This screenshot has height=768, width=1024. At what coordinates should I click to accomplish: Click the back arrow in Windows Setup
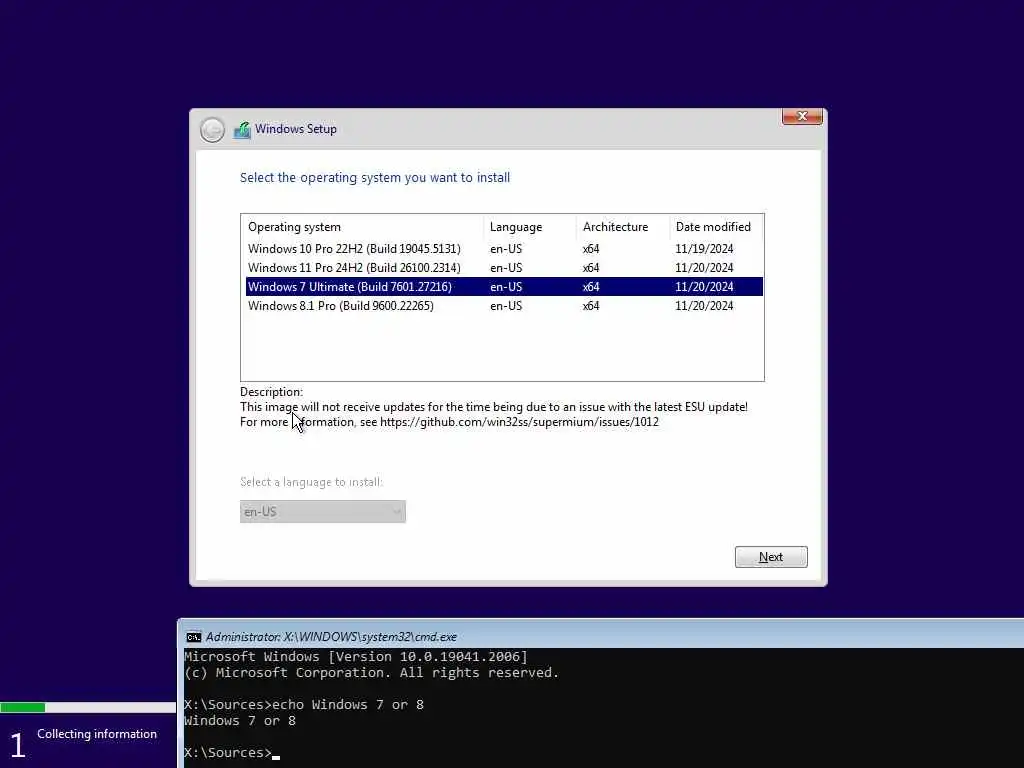(212, 129)
